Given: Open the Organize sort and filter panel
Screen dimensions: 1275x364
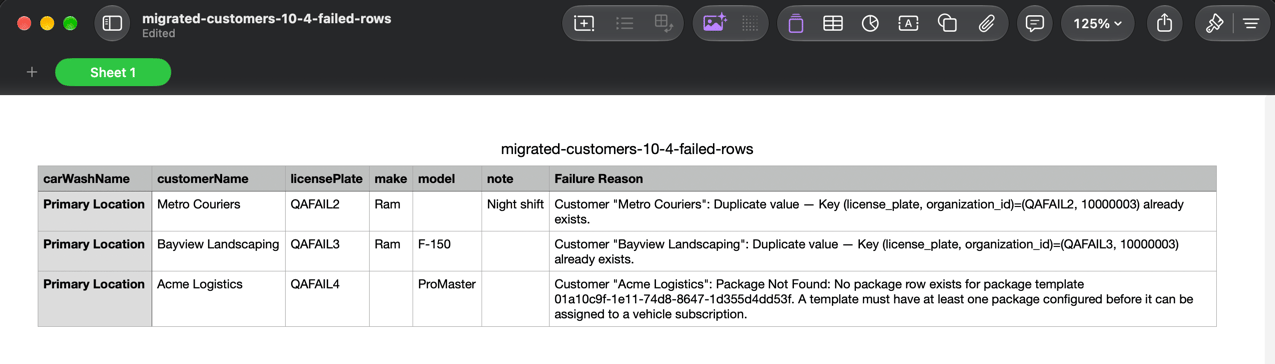Looking at the screenshot, I should 1251,23.
